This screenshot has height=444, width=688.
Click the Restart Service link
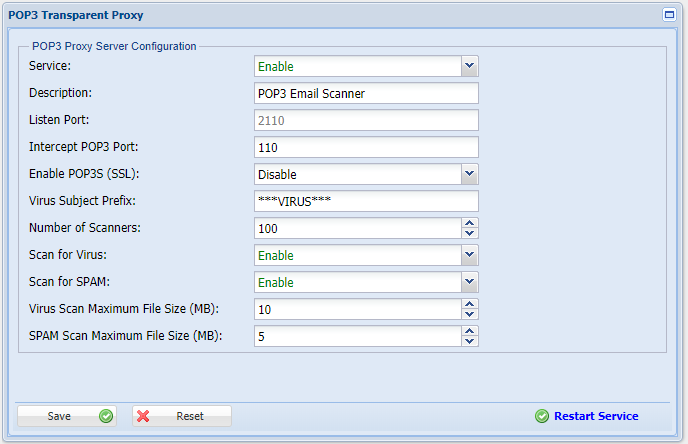click(596, 416)
